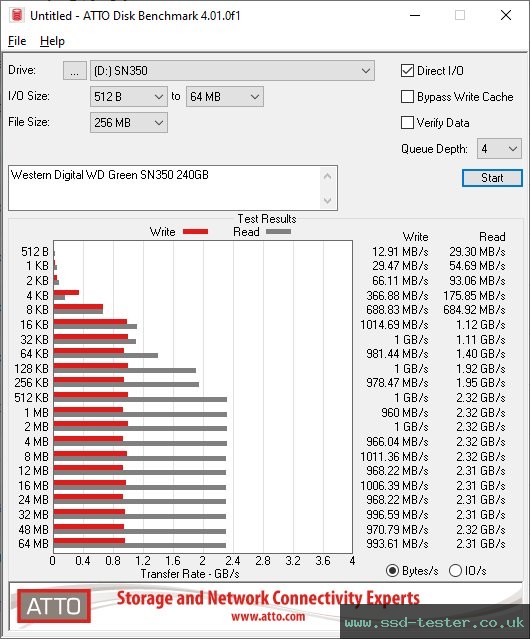Click the 512 KB row's gray read bar
This screenshot has width=530, height=639.
click(140, 399)
